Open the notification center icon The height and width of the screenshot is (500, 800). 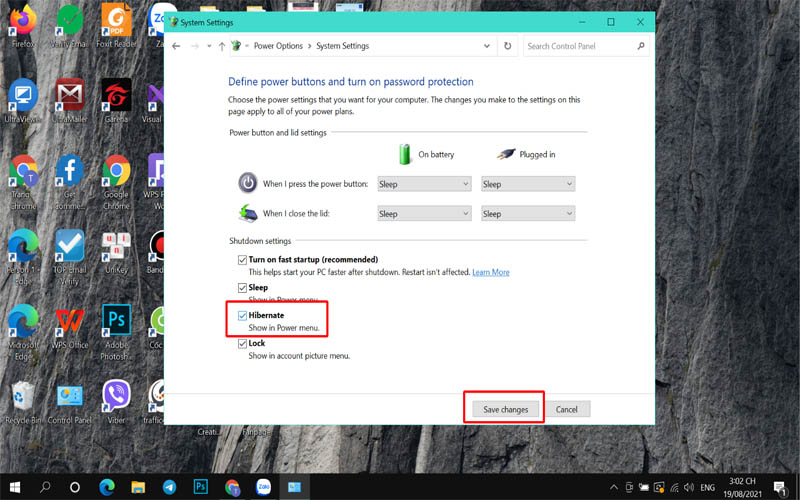point(780,488)
